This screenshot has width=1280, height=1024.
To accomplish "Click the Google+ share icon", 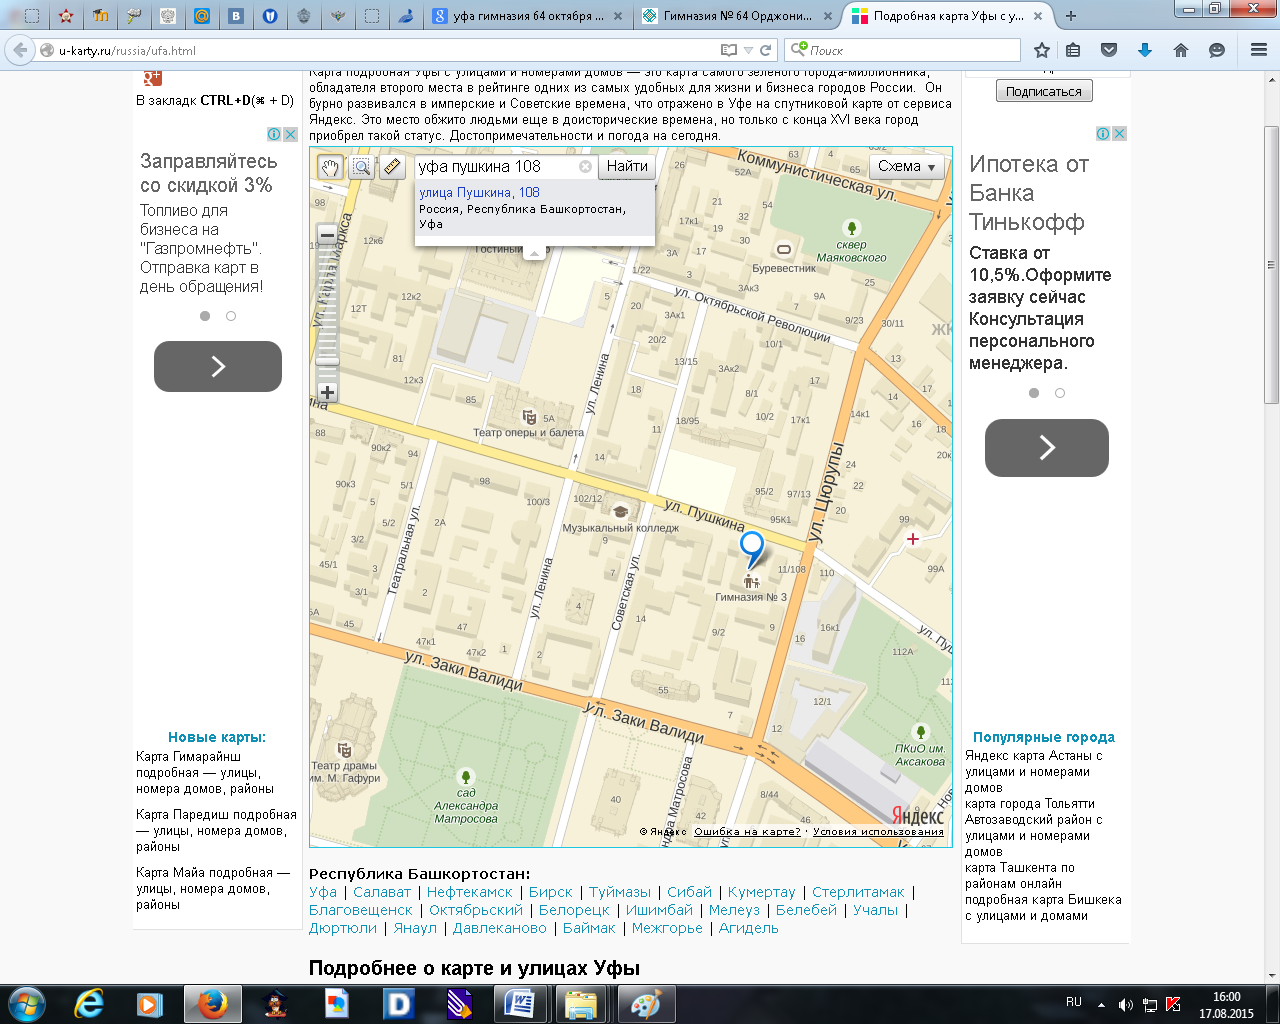I will [x=152, y=78].
